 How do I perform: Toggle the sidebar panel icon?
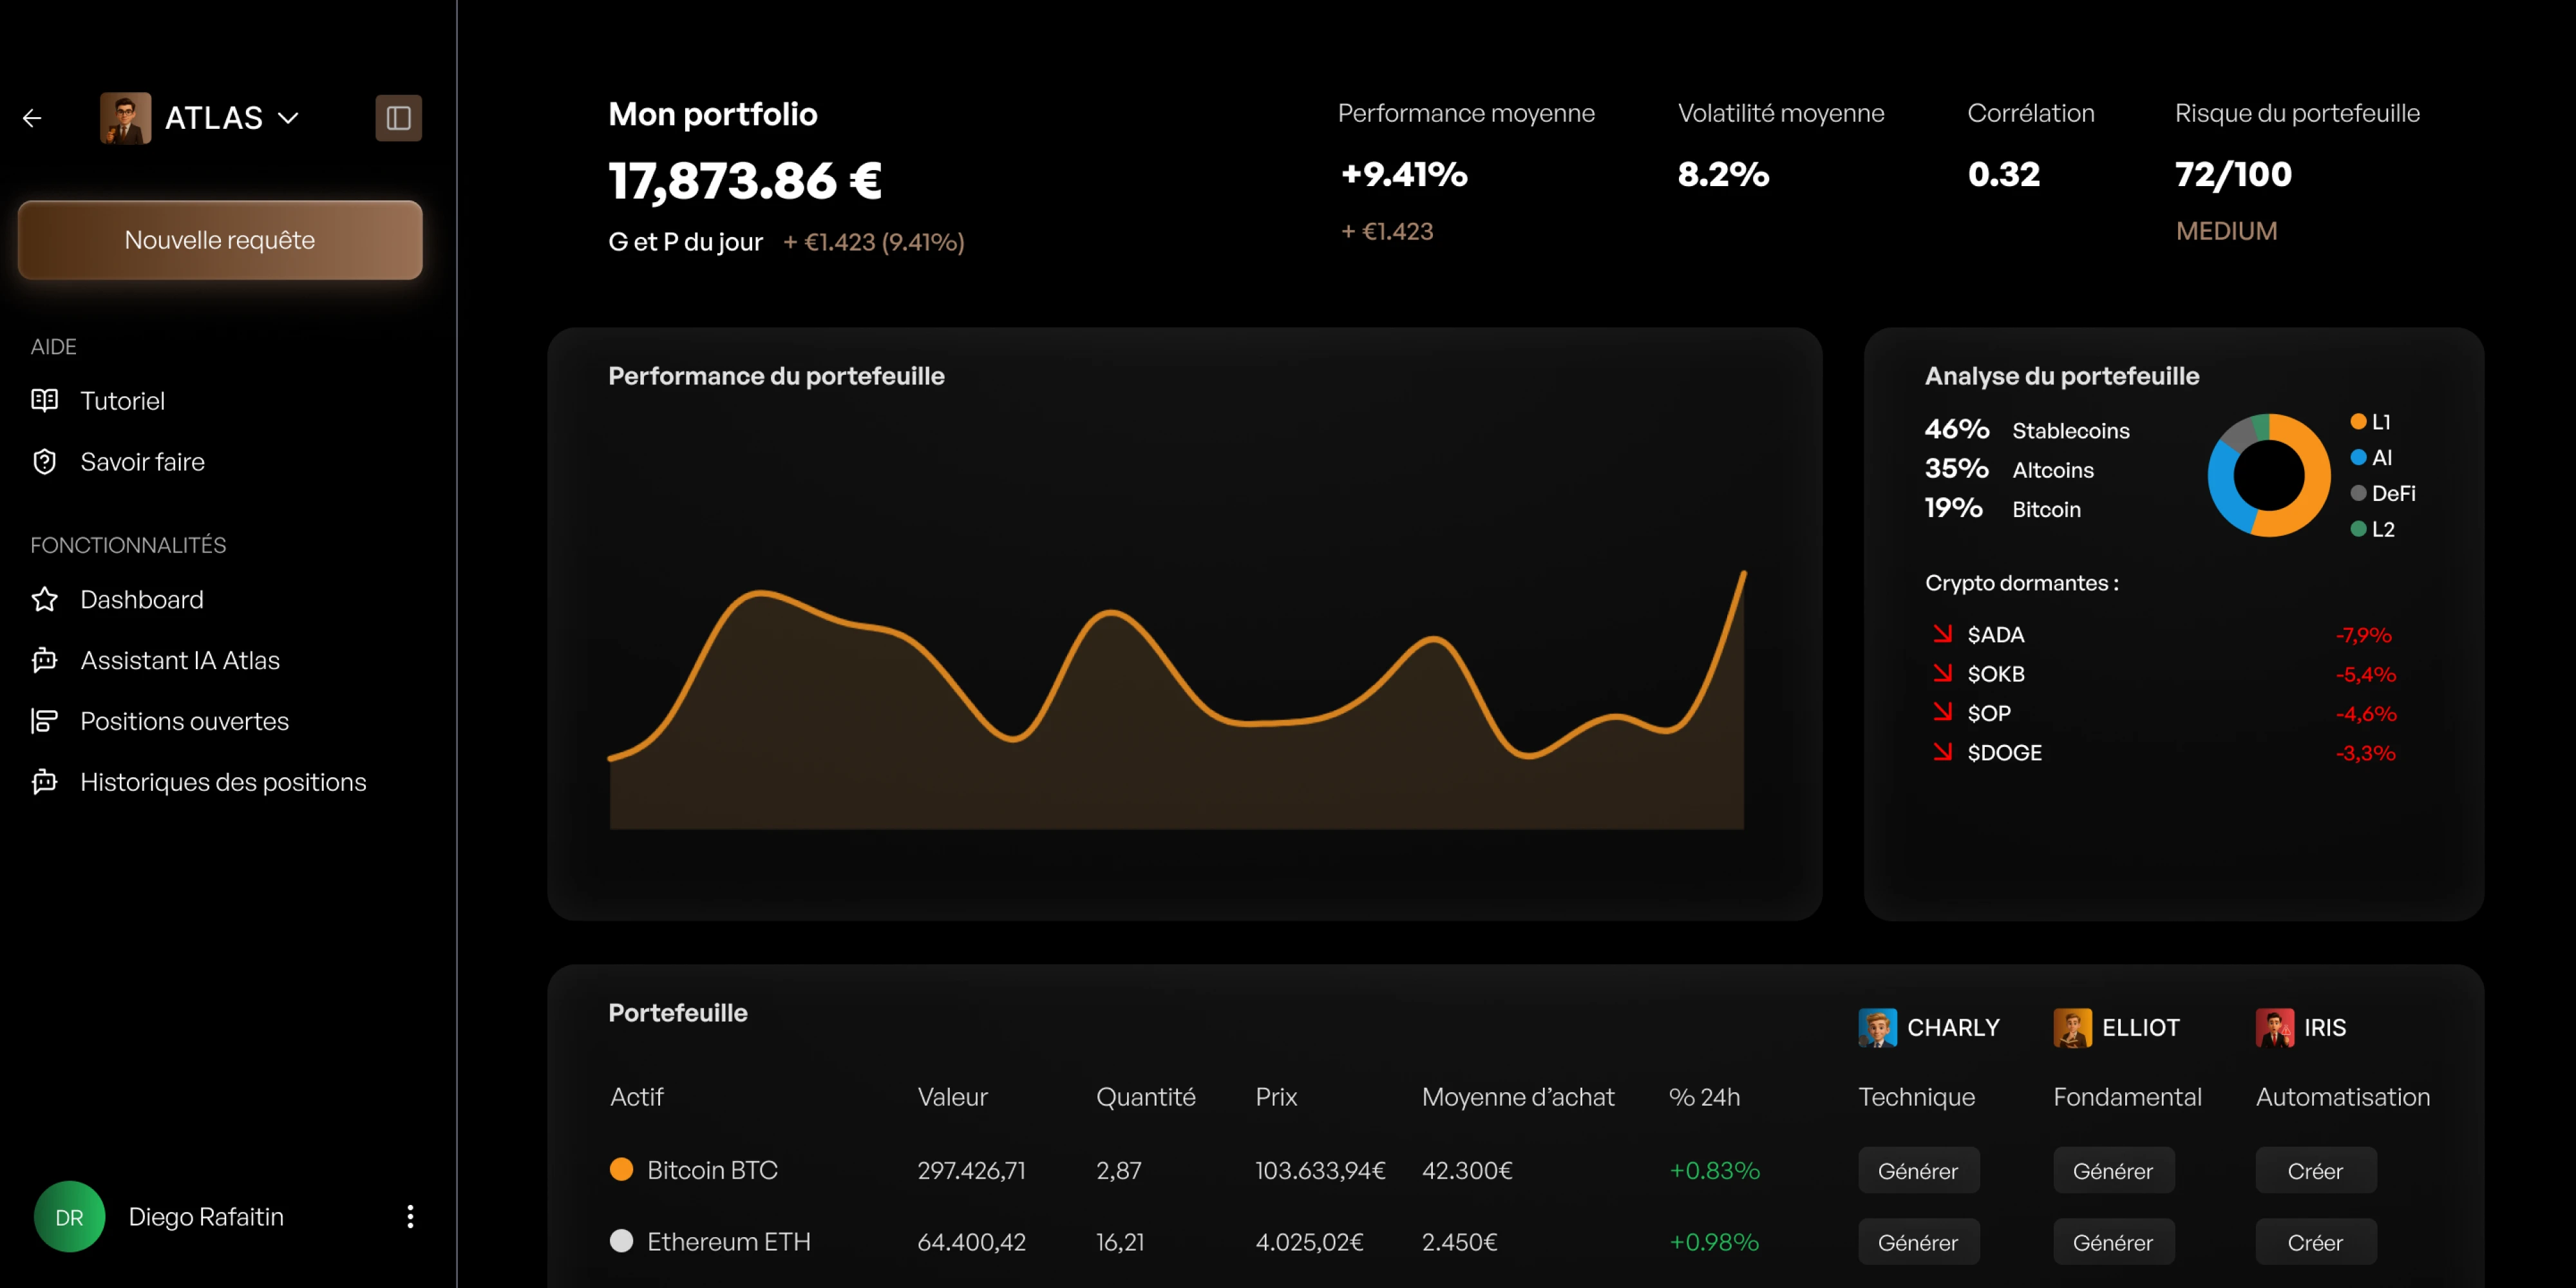tap(398, 118)
